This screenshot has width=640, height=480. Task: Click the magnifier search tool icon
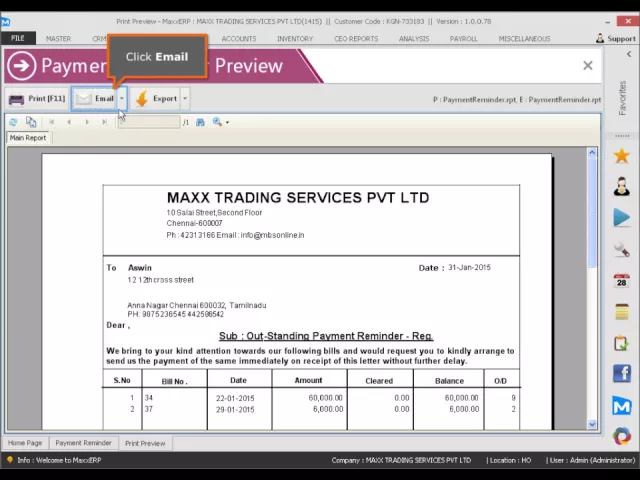pyautogui.click(x=622, y=249)
